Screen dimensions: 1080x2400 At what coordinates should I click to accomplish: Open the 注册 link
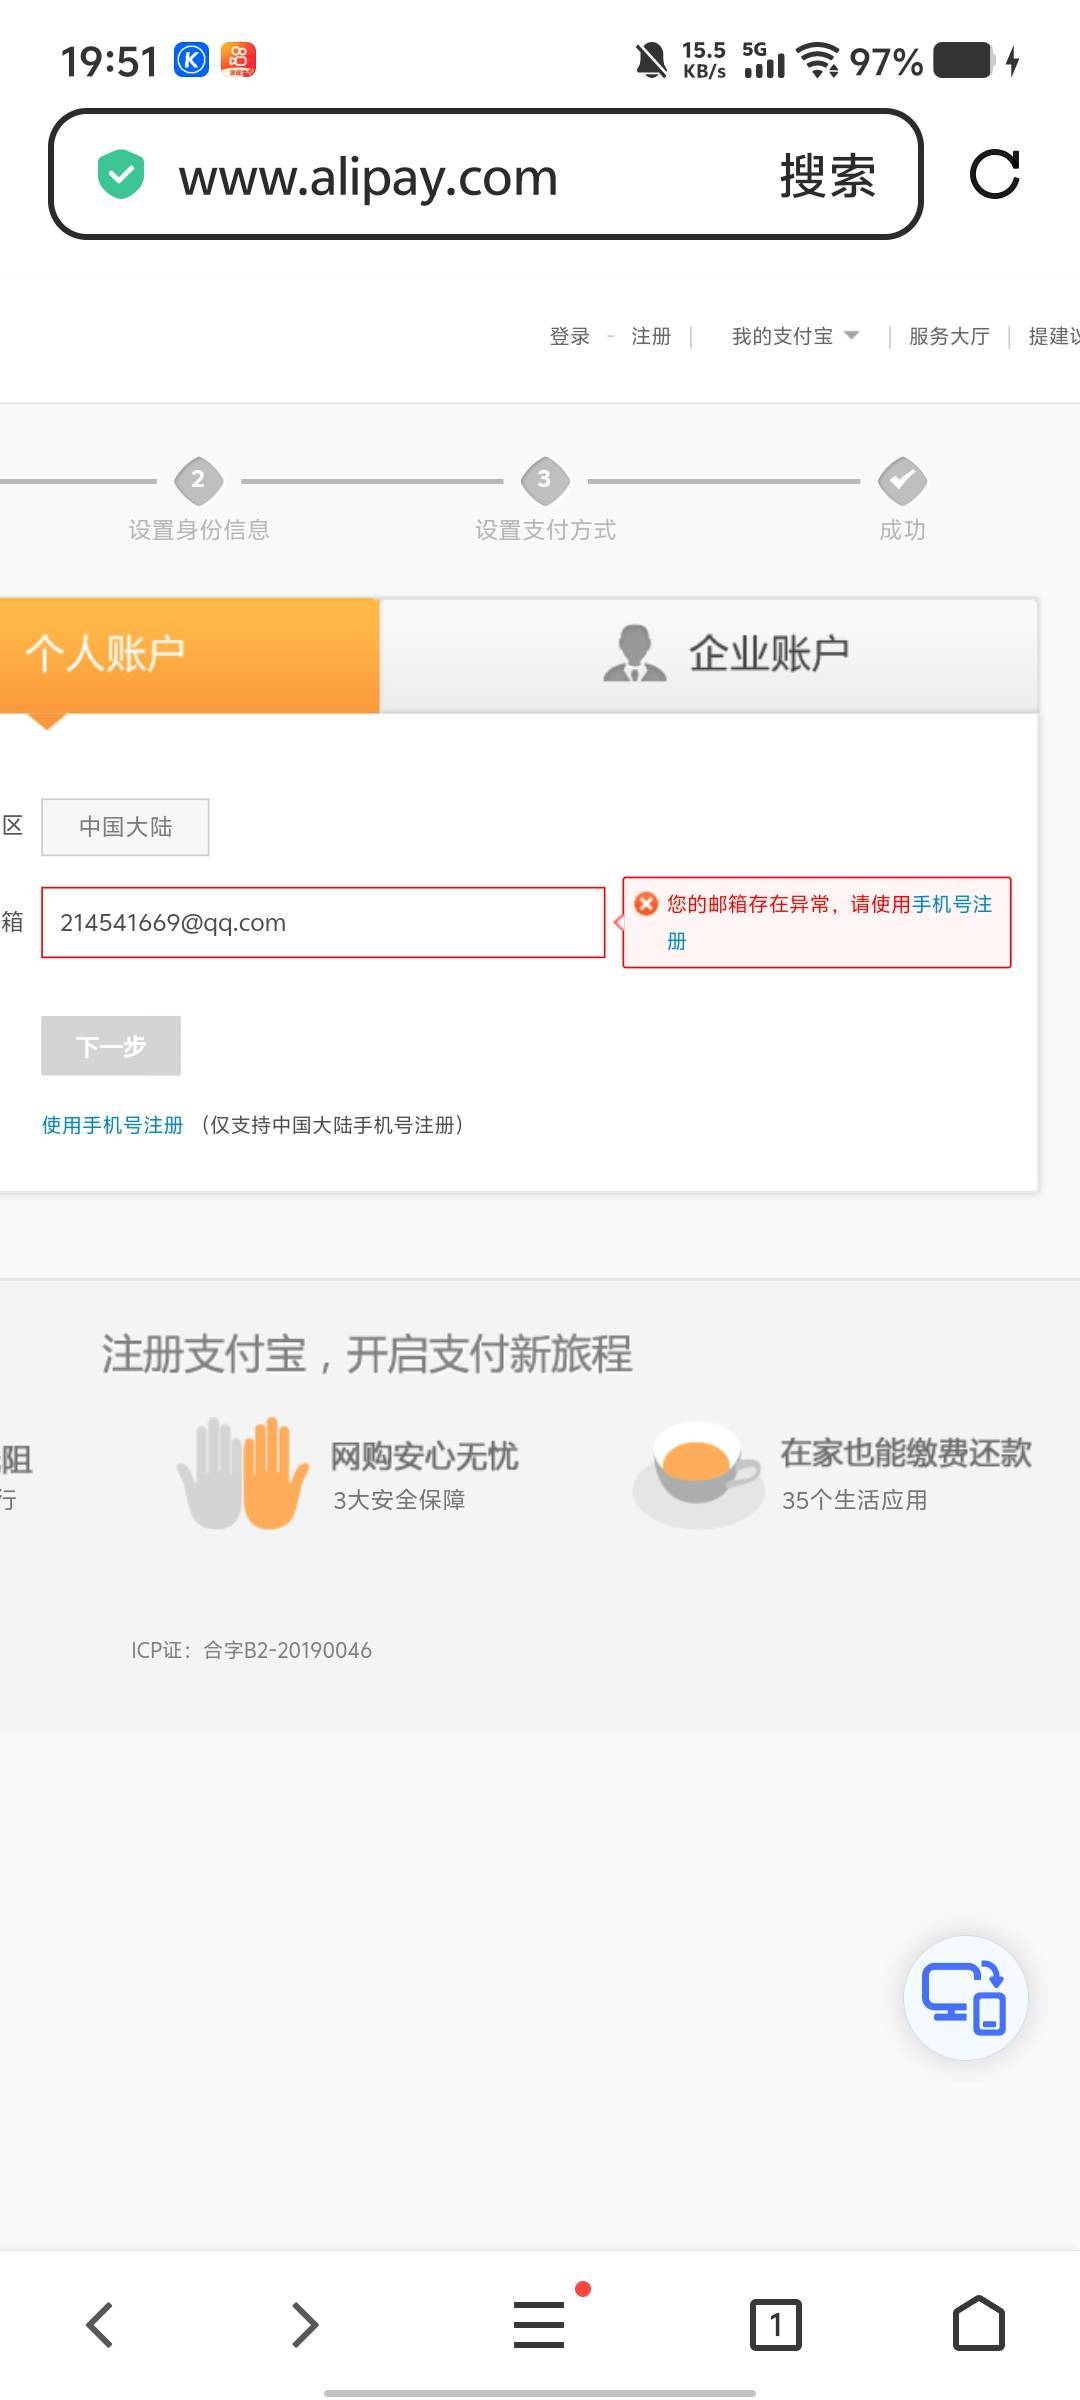651,336
